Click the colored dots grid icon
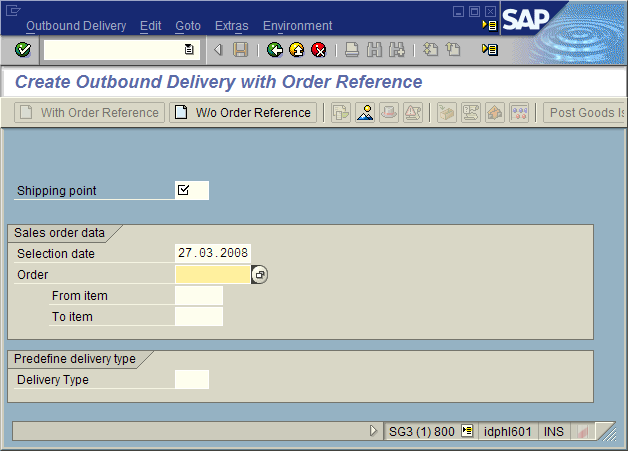 click(519, 113)
